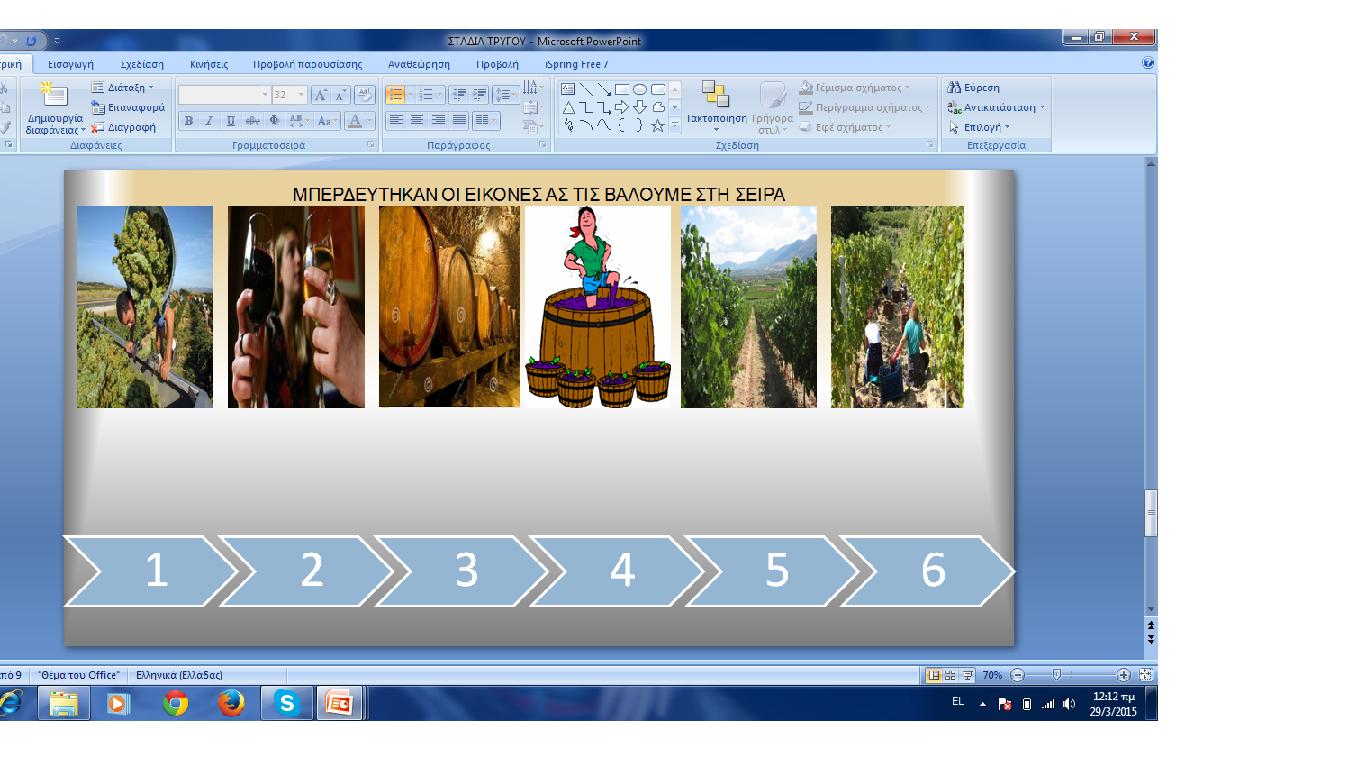Select the Right Arrow shape
Viewport: 1366px width, 768px height.
(x=622, y=107)
